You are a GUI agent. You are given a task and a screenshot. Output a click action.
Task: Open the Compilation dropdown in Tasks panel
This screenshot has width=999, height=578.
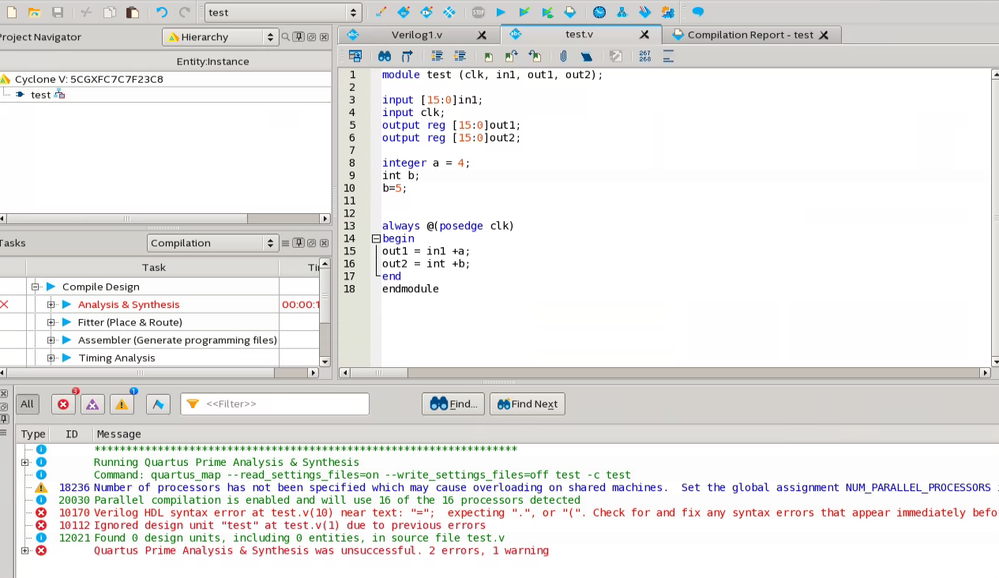tap(212, 243)
